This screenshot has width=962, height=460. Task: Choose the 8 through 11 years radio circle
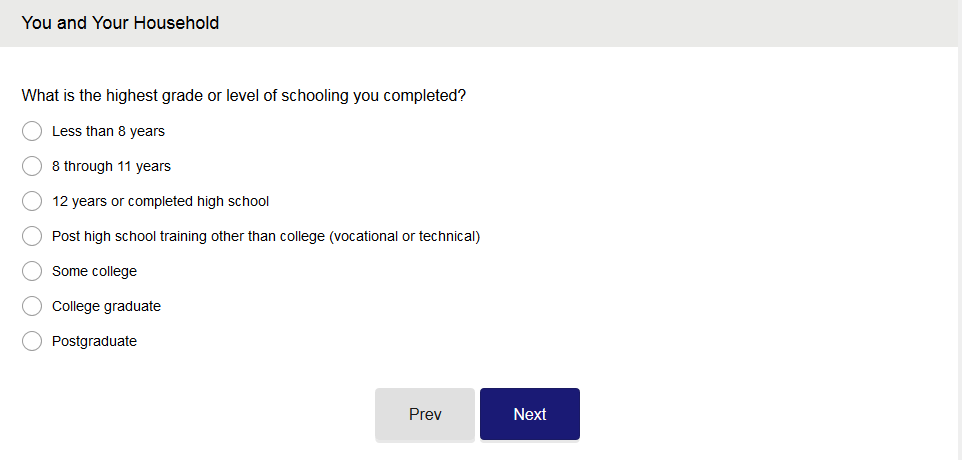(32, 166)
